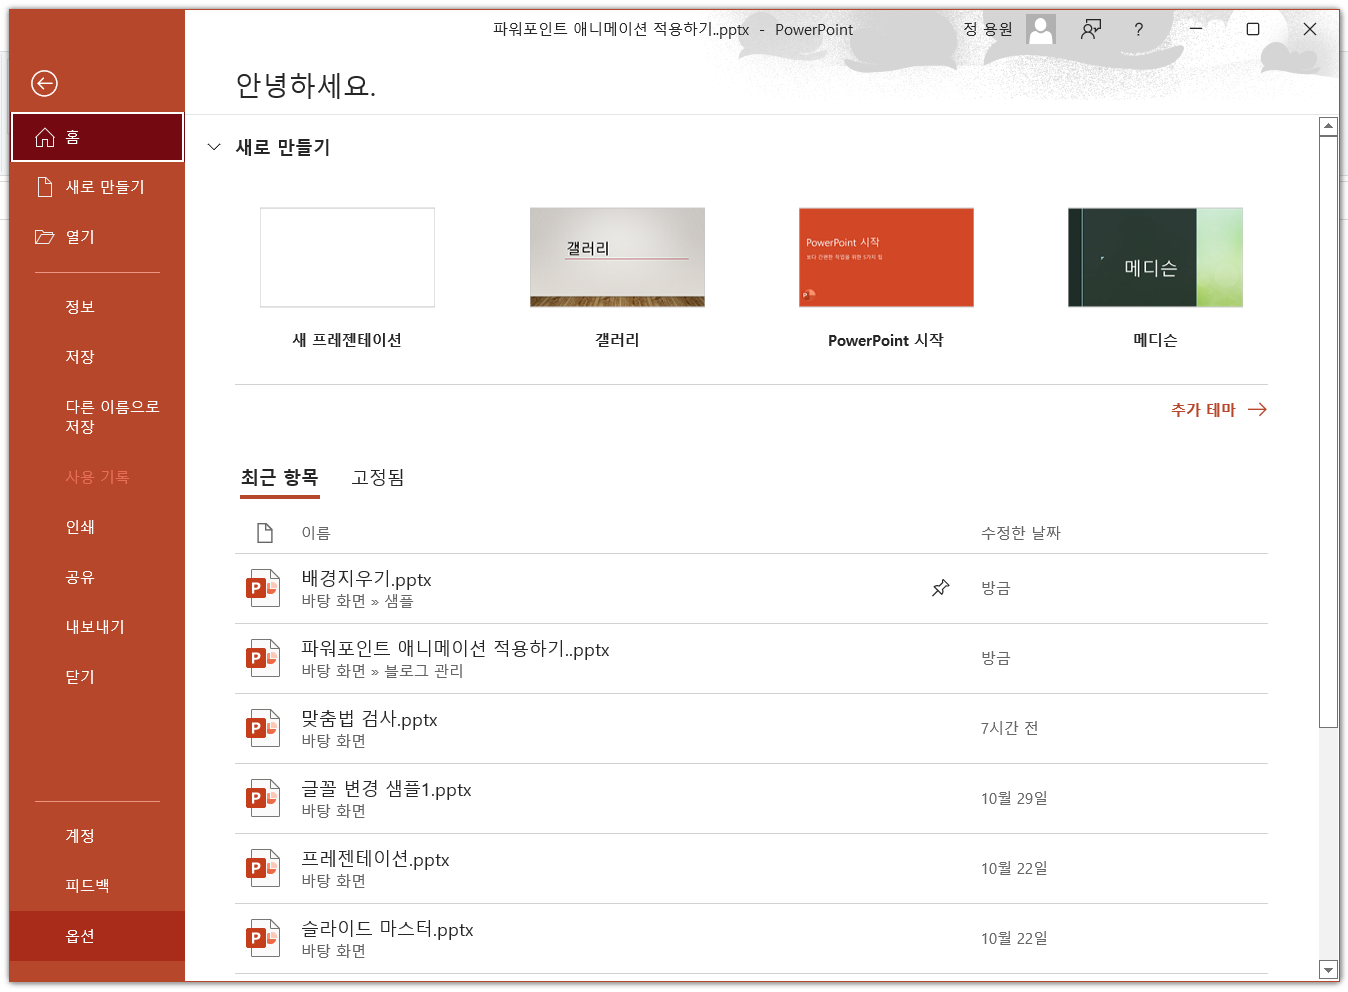Viewport: 1348px width, 992px height.
Task: Open 슬라이드 마스터.pptx from recent list
Action: (x=751, y=939)
